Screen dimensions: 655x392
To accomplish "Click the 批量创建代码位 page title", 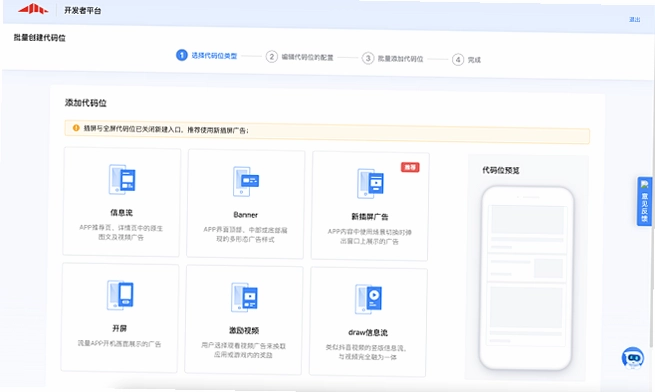I will (40, 38).
